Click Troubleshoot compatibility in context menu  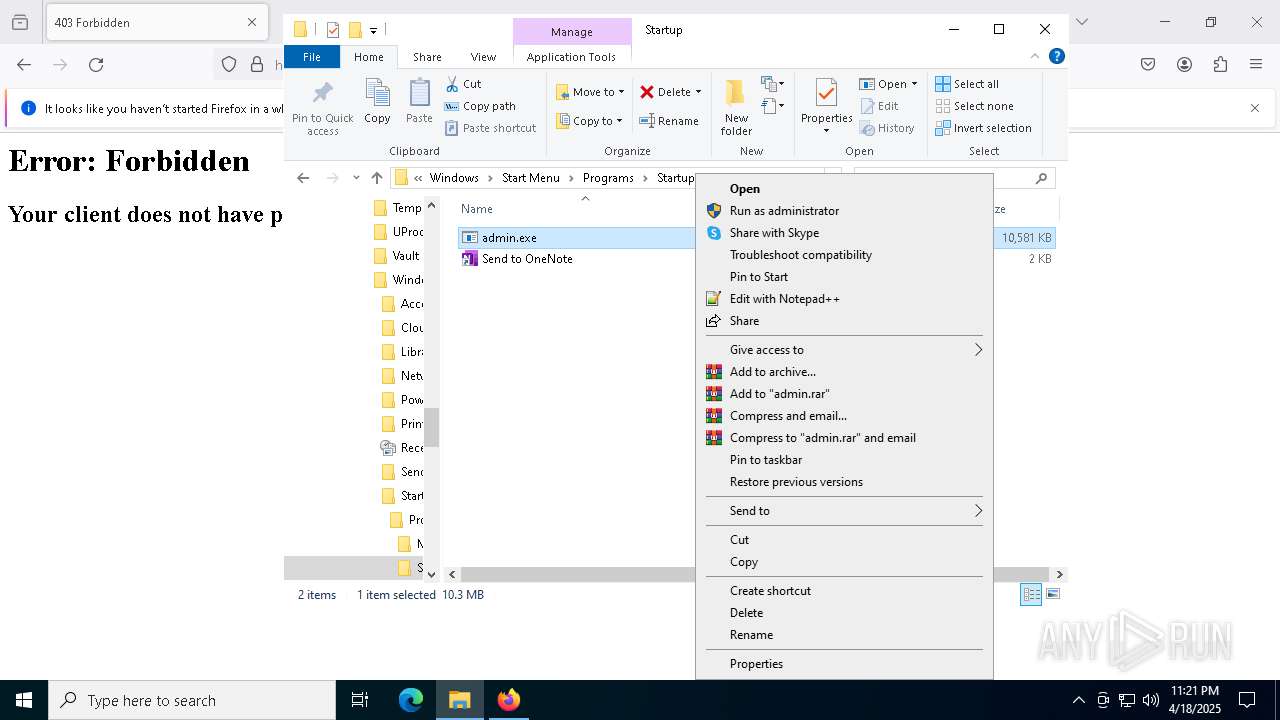point(844,255)
